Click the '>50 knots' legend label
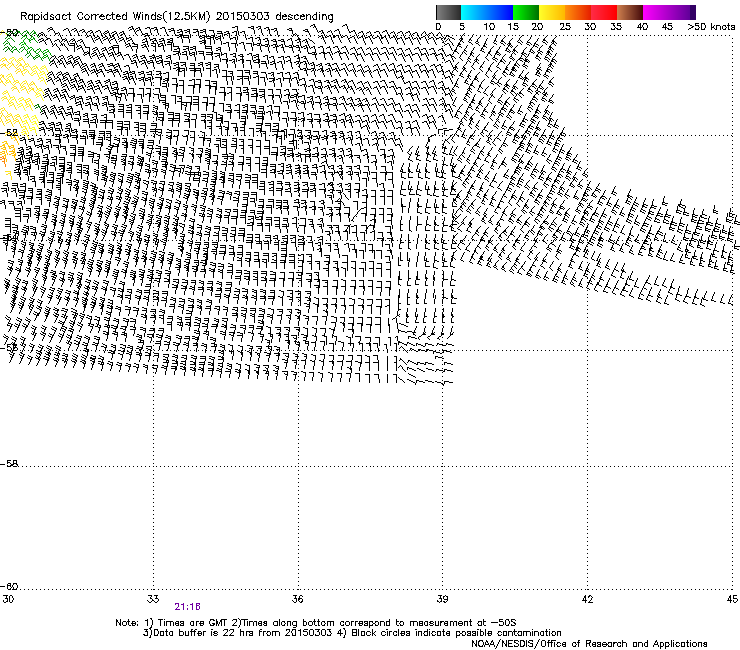740x650 pixels. 711,27
